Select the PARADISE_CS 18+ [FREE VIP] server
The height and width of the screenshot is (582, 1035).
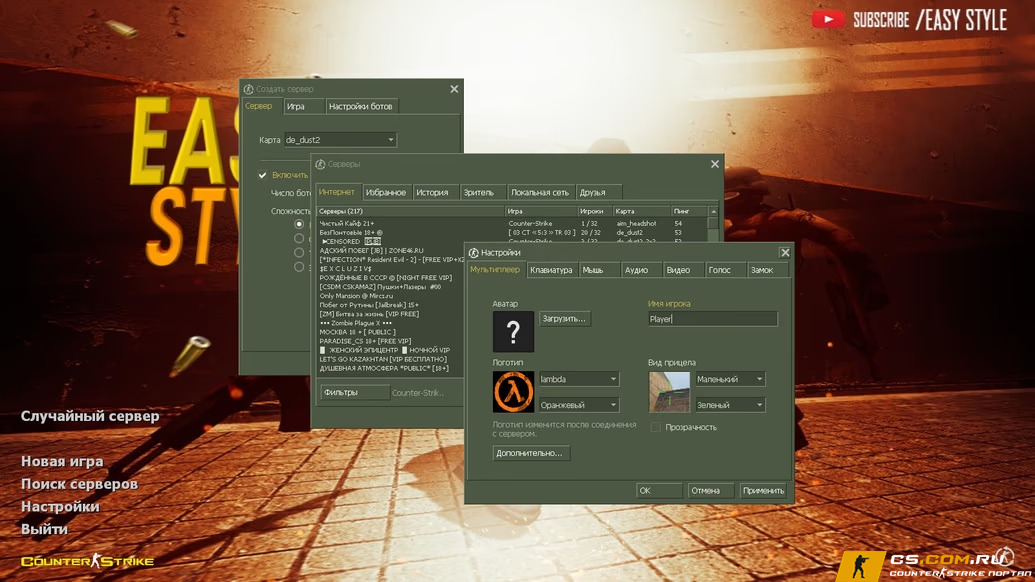pyautogui.click(x=391, y=341)
